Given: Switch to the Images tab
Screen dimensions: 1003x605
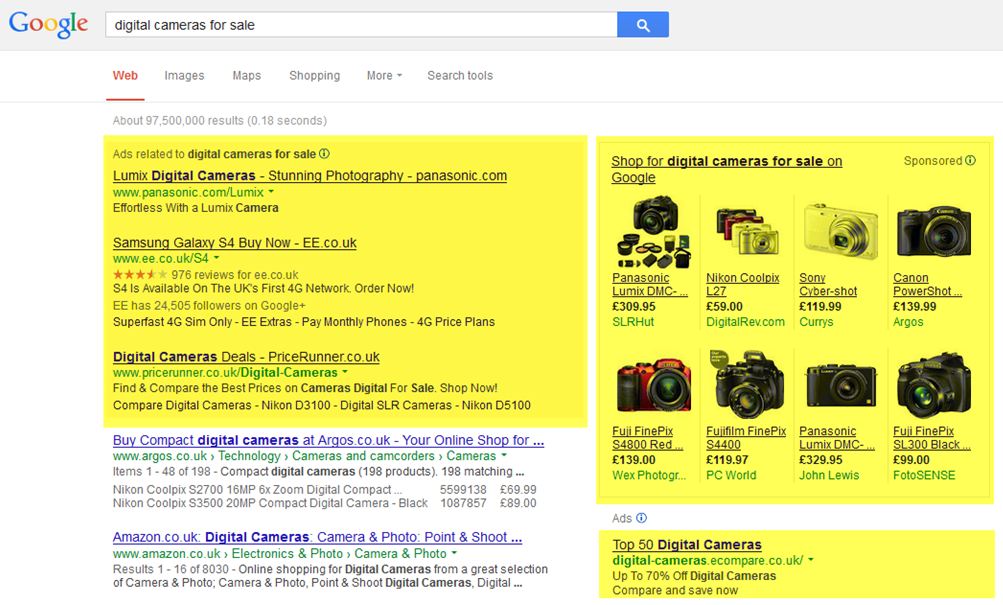Looking at the screenshot, I should 184,75.
